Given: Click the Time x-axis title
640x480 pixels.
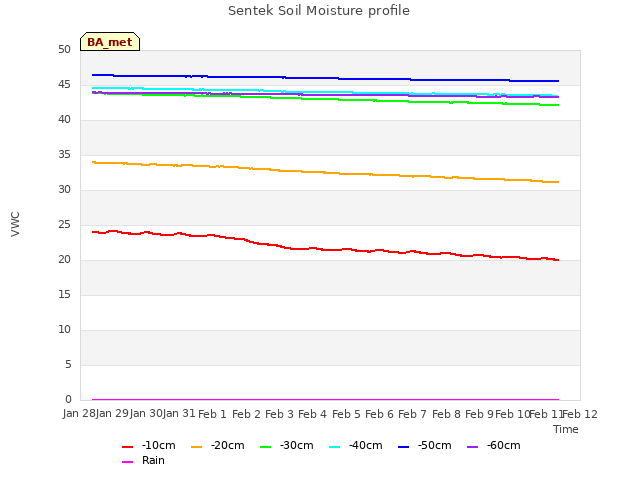Looking at the screenshot, I should click(566, 429).
